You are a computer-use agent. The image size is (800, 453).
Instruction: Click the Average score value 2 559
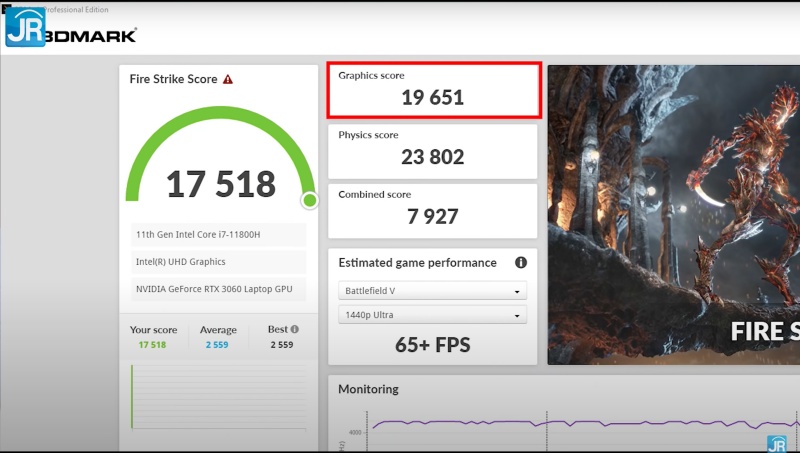218,344
